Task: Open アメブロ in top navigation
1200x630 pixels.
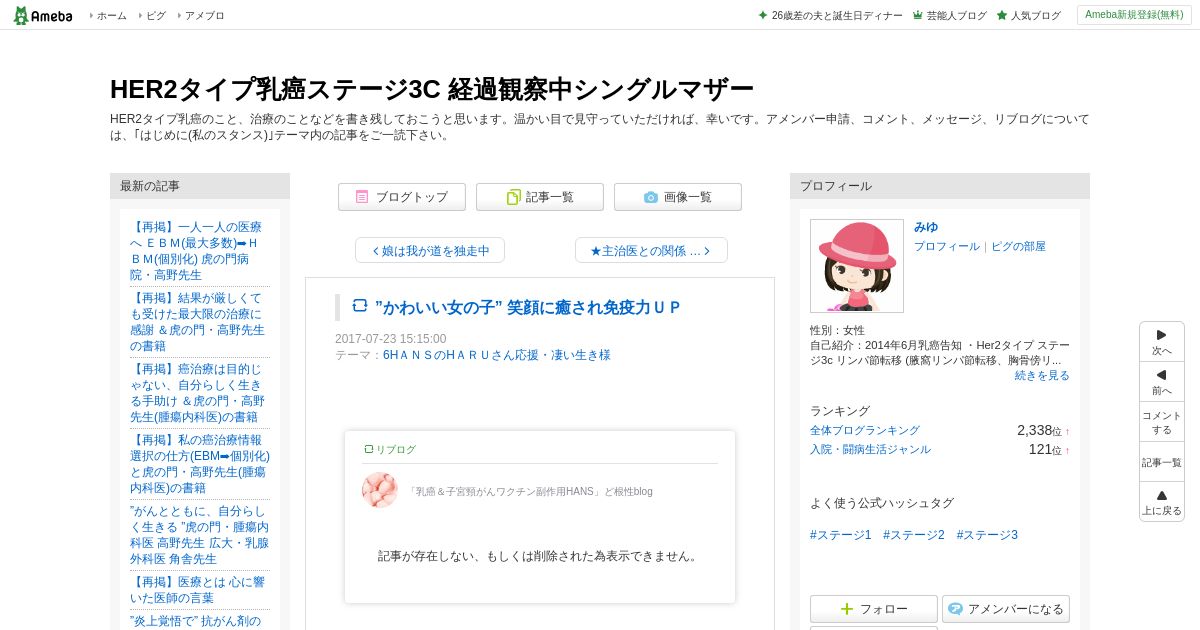Action: [x=204, y=15]
